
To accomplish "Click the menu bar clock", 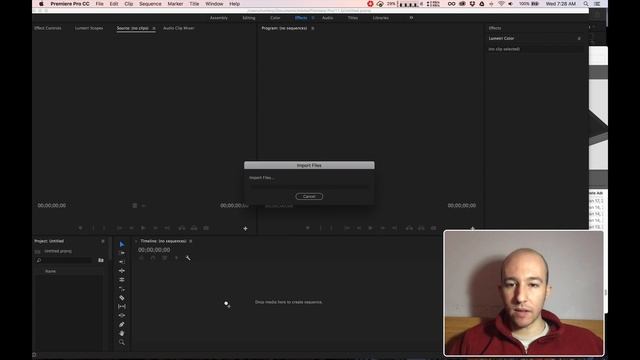I will pos(561,4).
